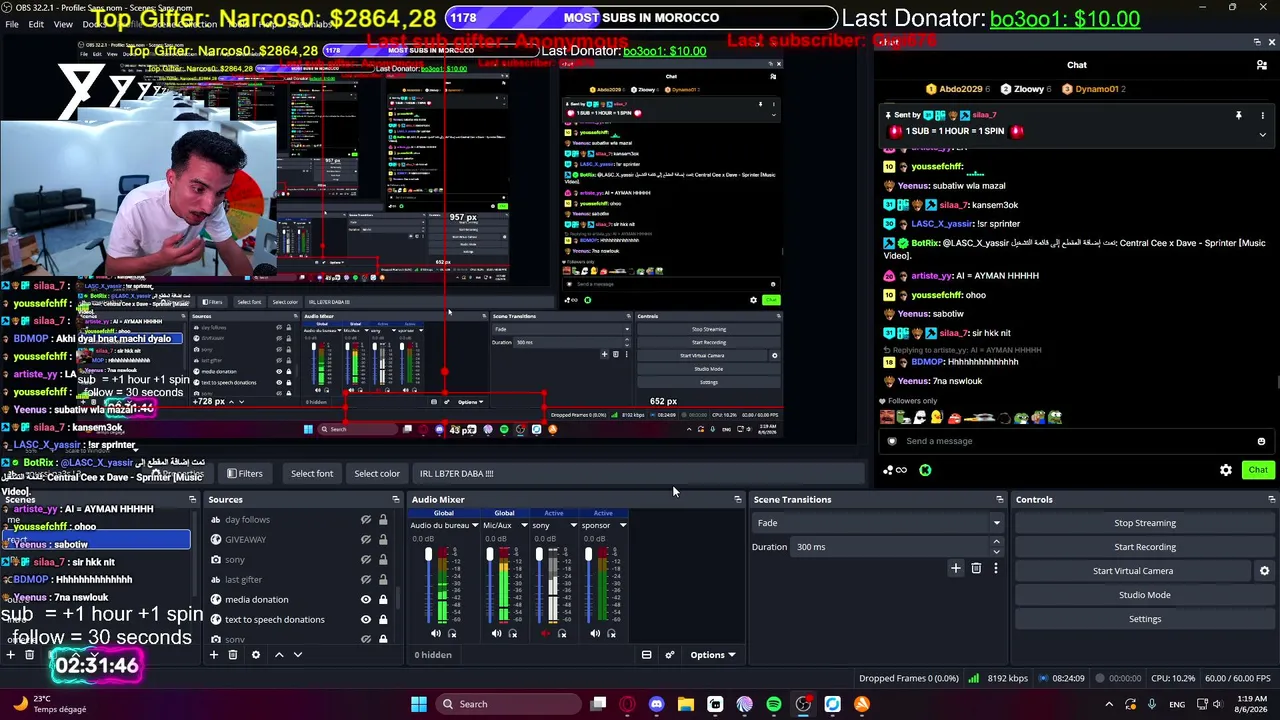Image resolution: width=1280 pixels, height=720 pixels.
Task: Open chat settings gear icon
Action: click(x=1226, y=470)
